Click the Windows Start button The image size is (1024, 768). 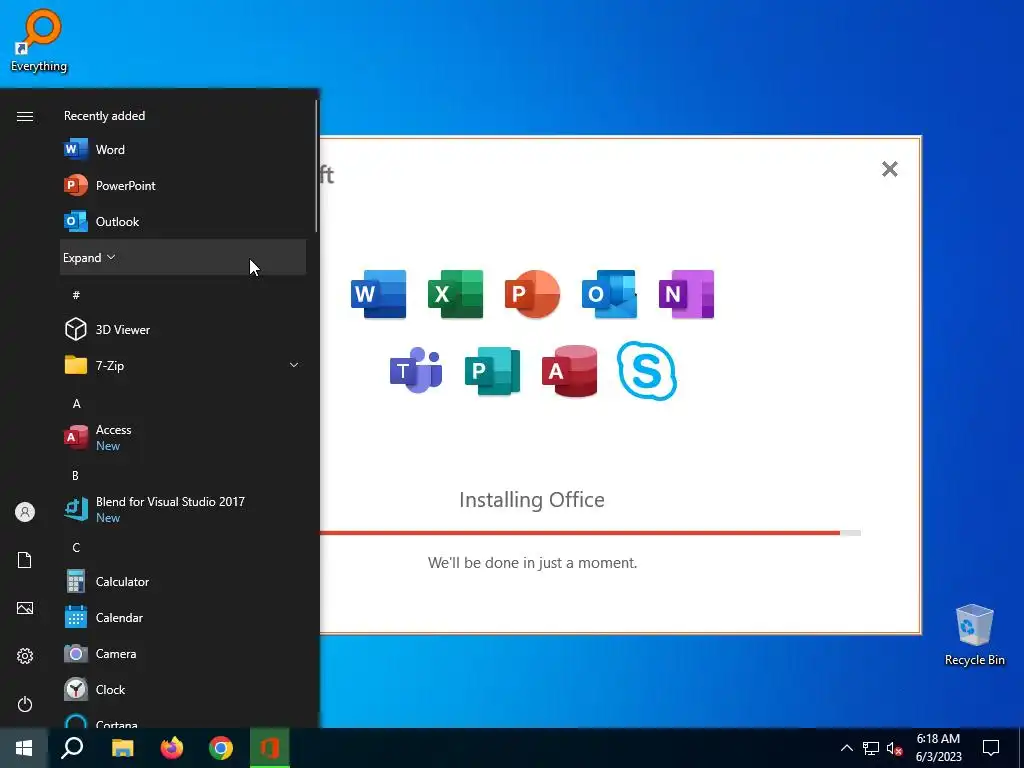[24, 748]
